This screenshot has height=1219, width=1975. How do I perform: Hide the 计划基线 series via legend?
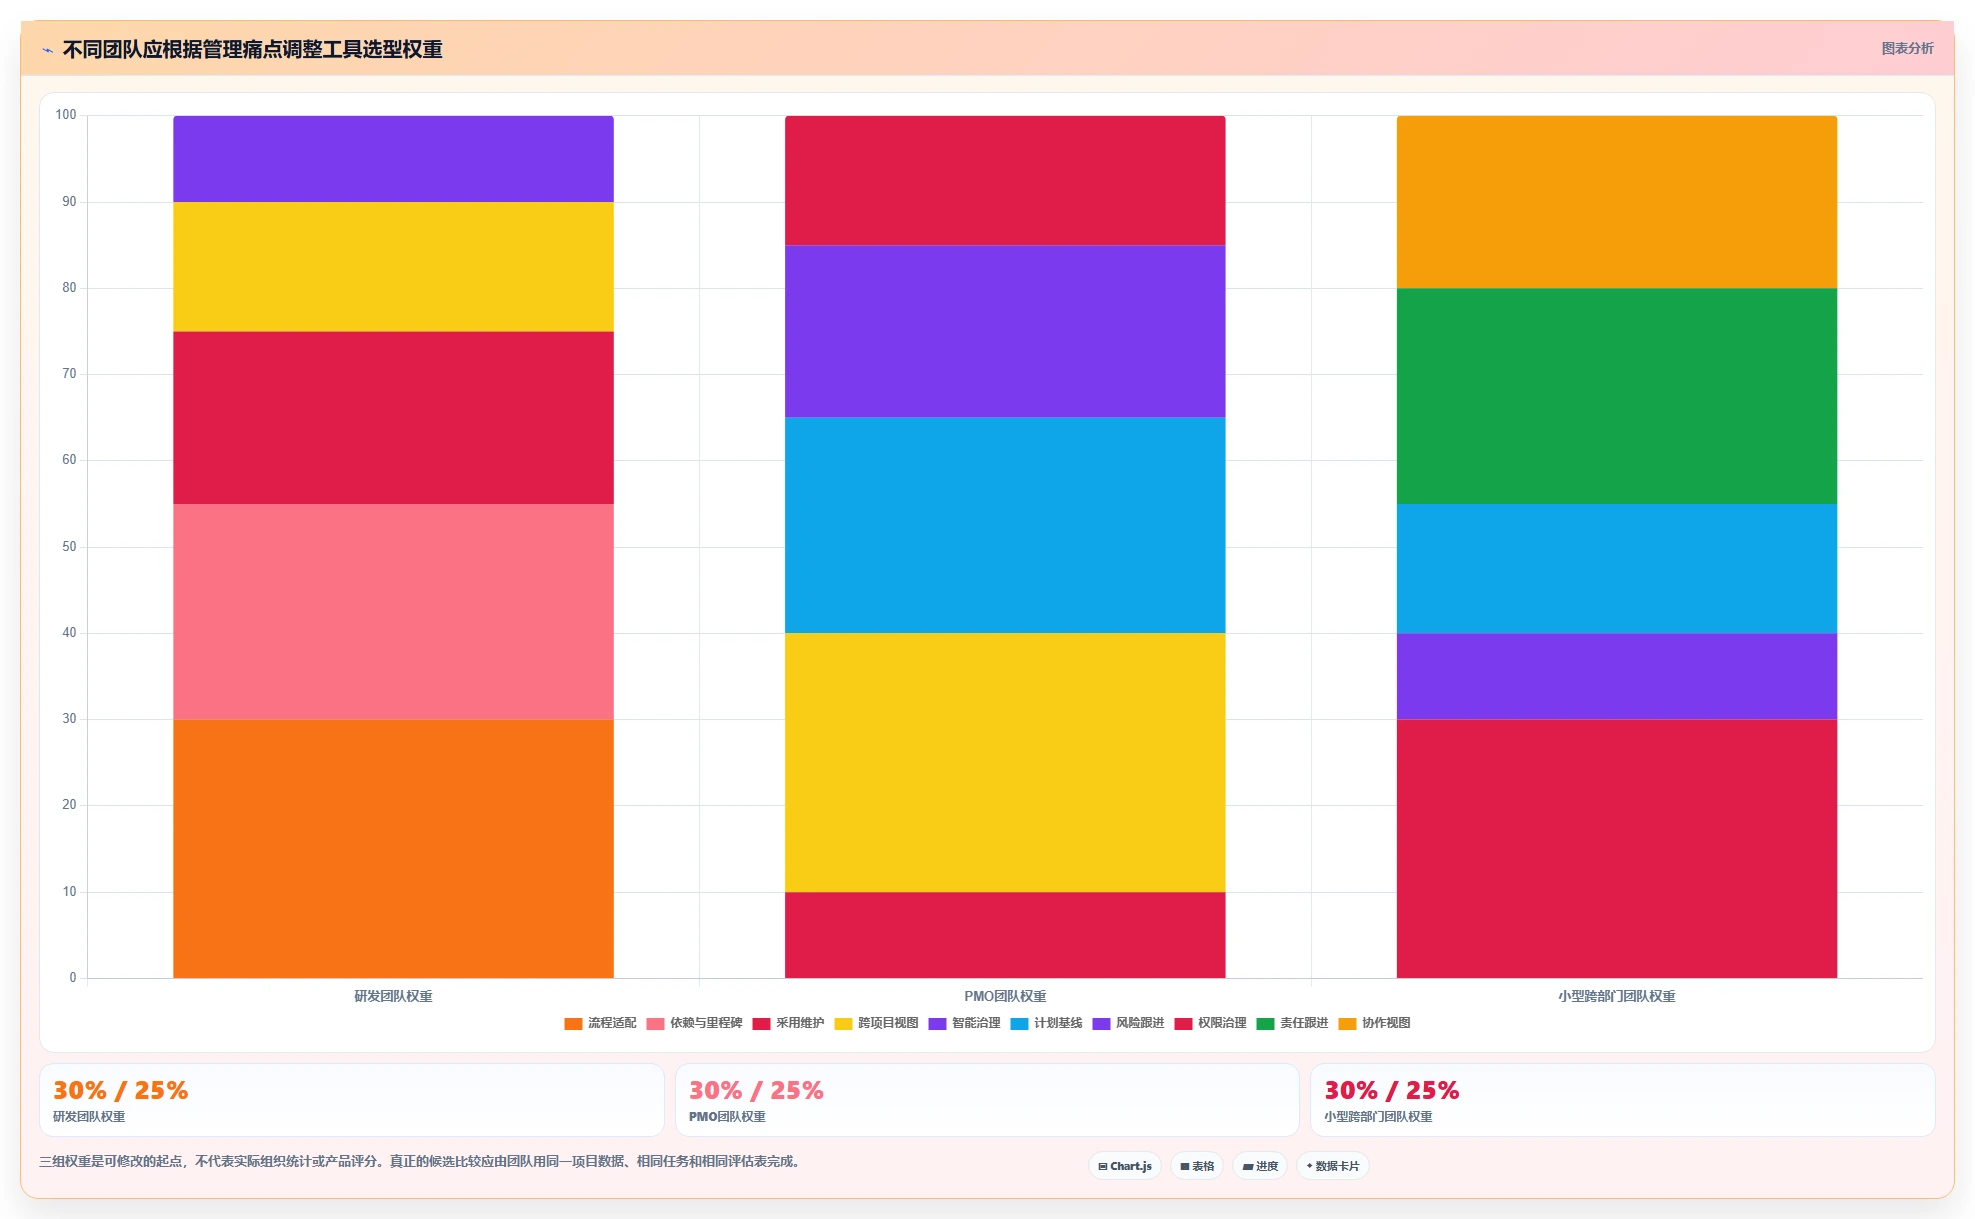point(1046,1023)
